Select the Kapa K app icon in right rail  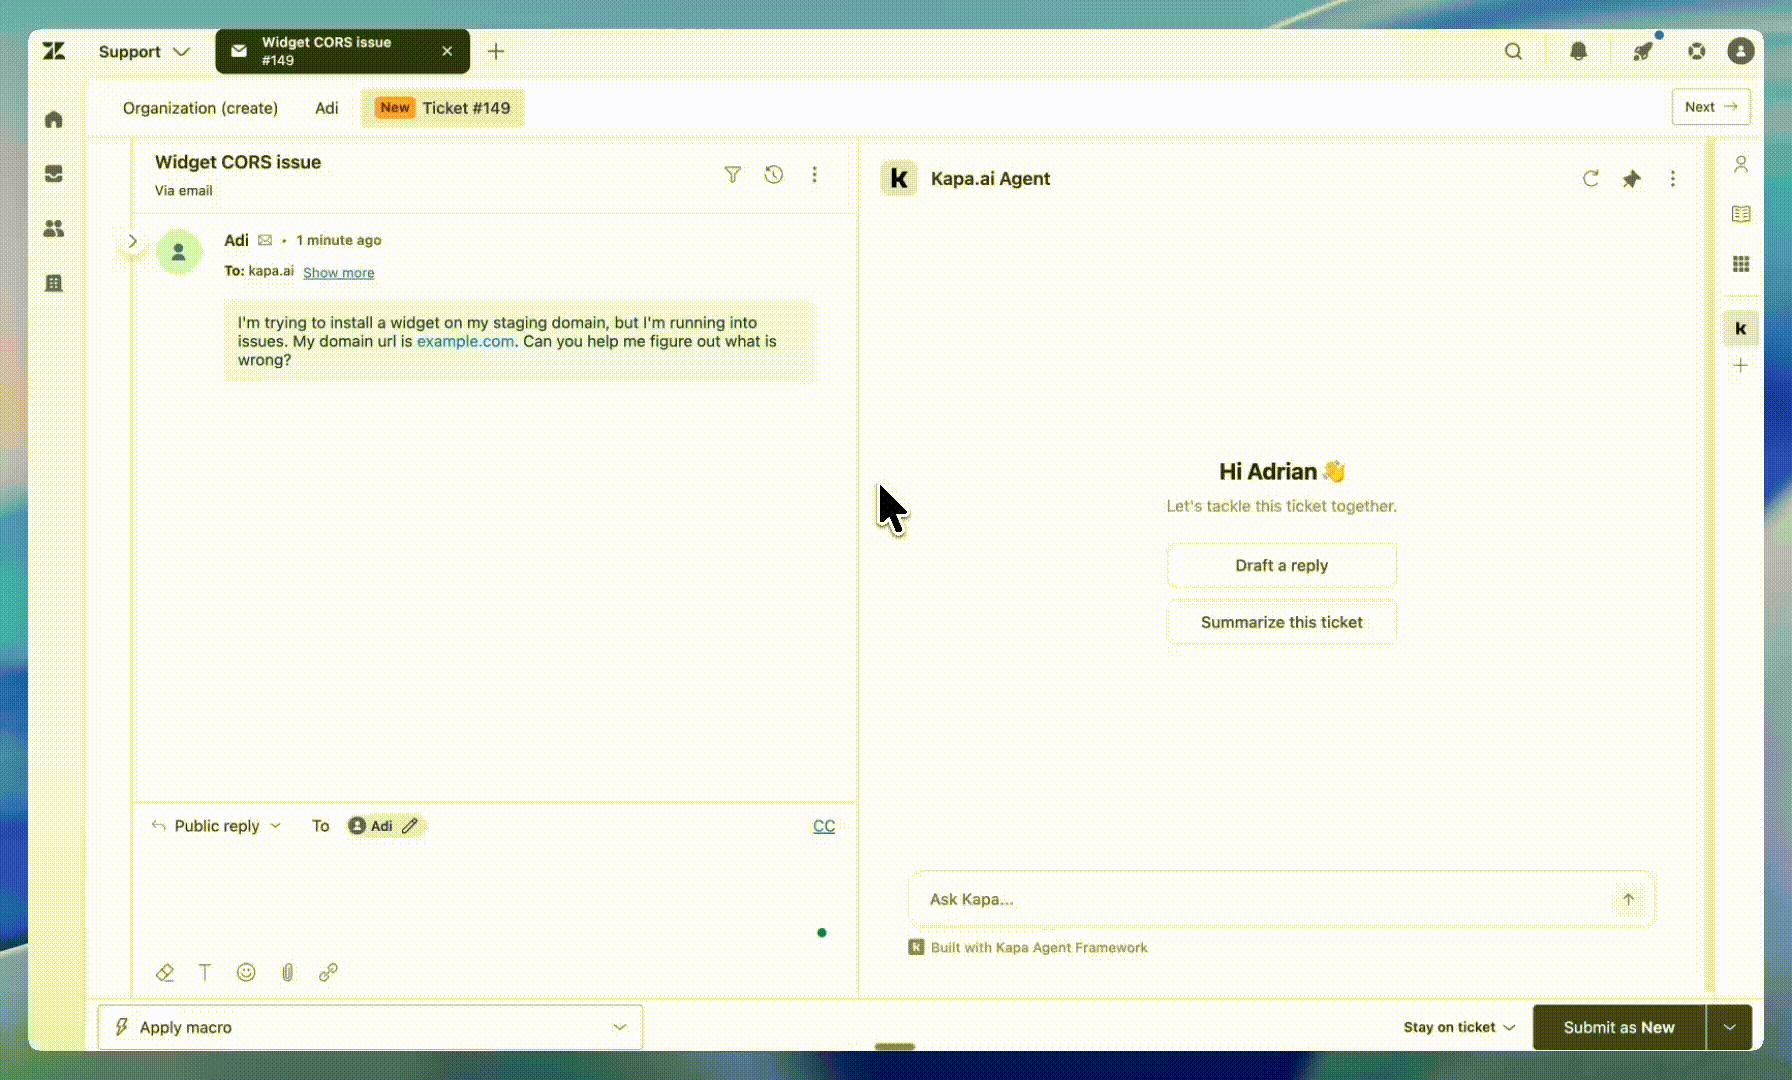[1741, 329]
